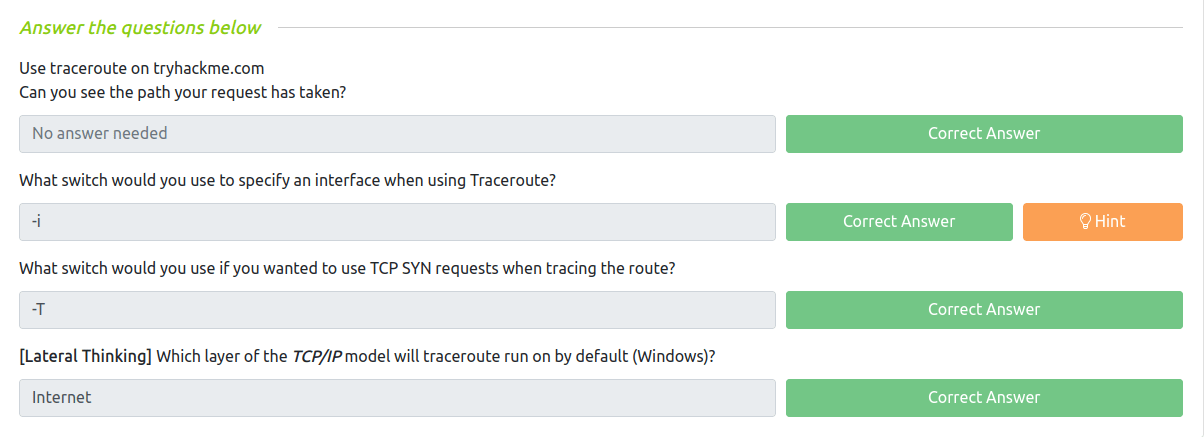Click the lightbulb icon on the Hint button

(x=1085, y=222)
